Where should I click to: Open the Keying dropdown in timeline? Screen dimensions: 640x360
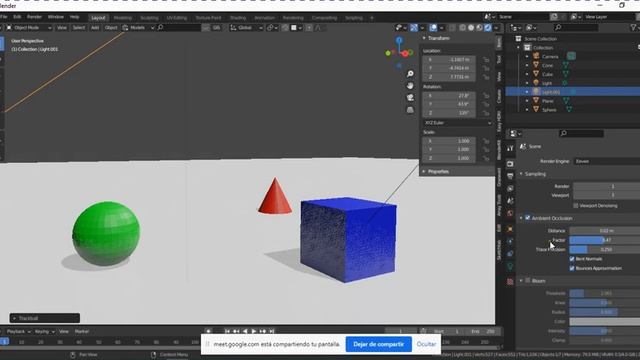(x=44, y=331)
